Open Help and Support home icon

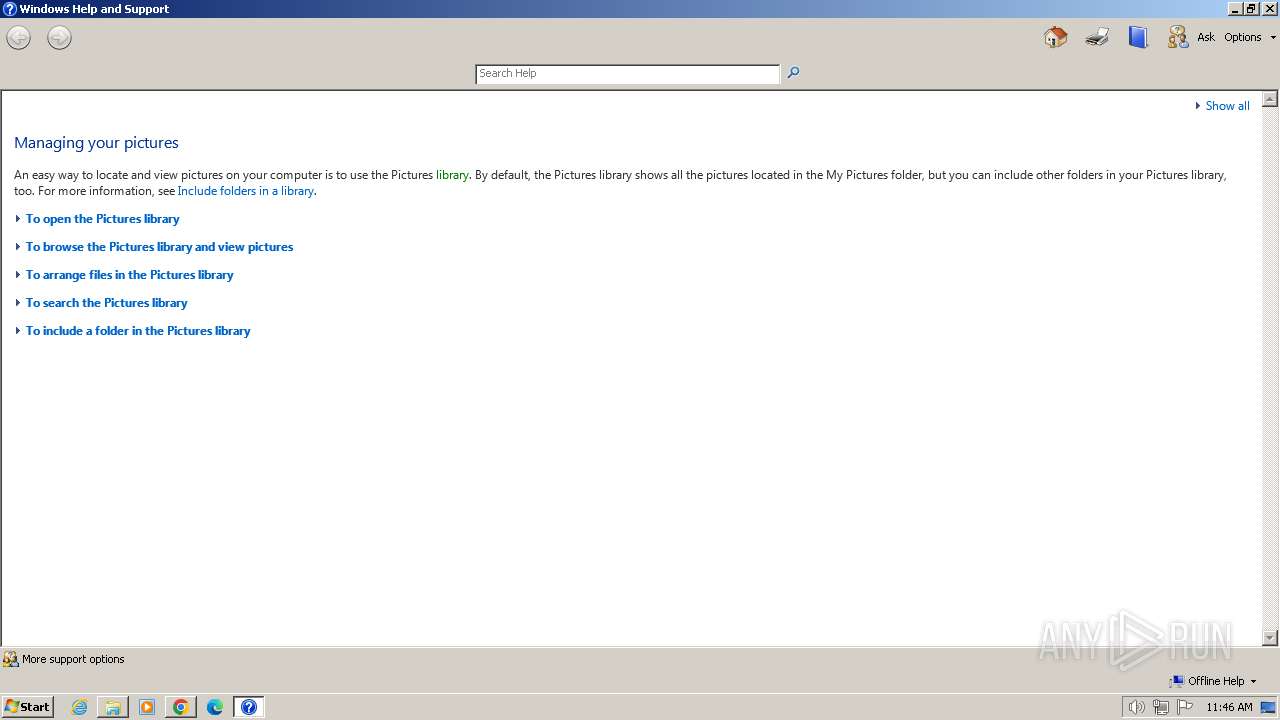tap(1055, 37)
